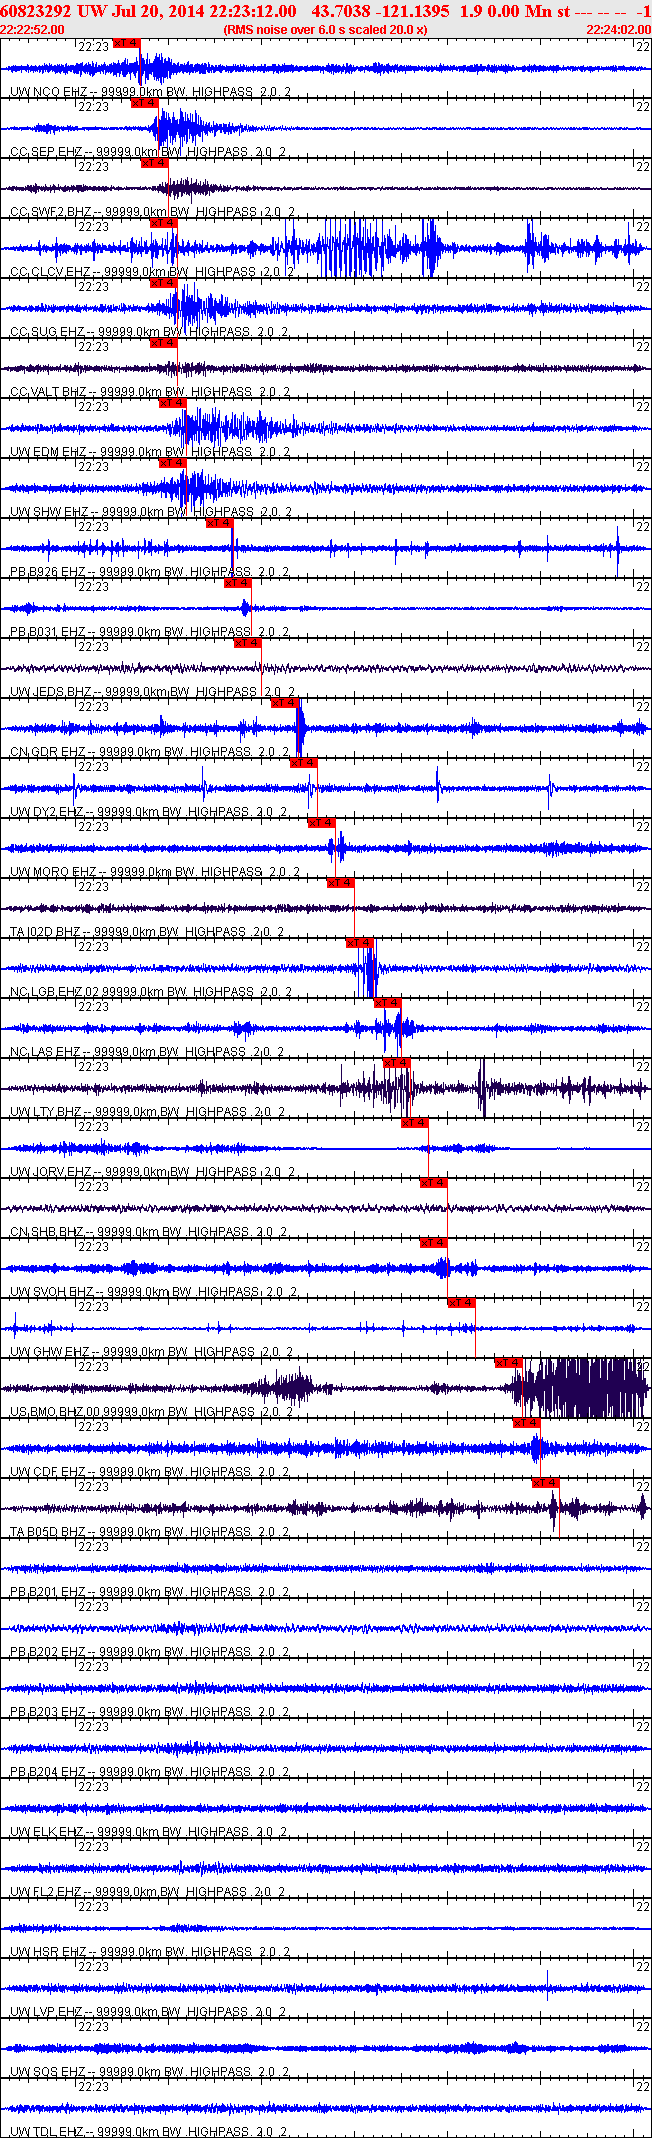This screenshot has width=652, height=2138.
Task: Click the TA B05D BHZ trace label
Action: pyautogui.click(x=150, y=1532)
